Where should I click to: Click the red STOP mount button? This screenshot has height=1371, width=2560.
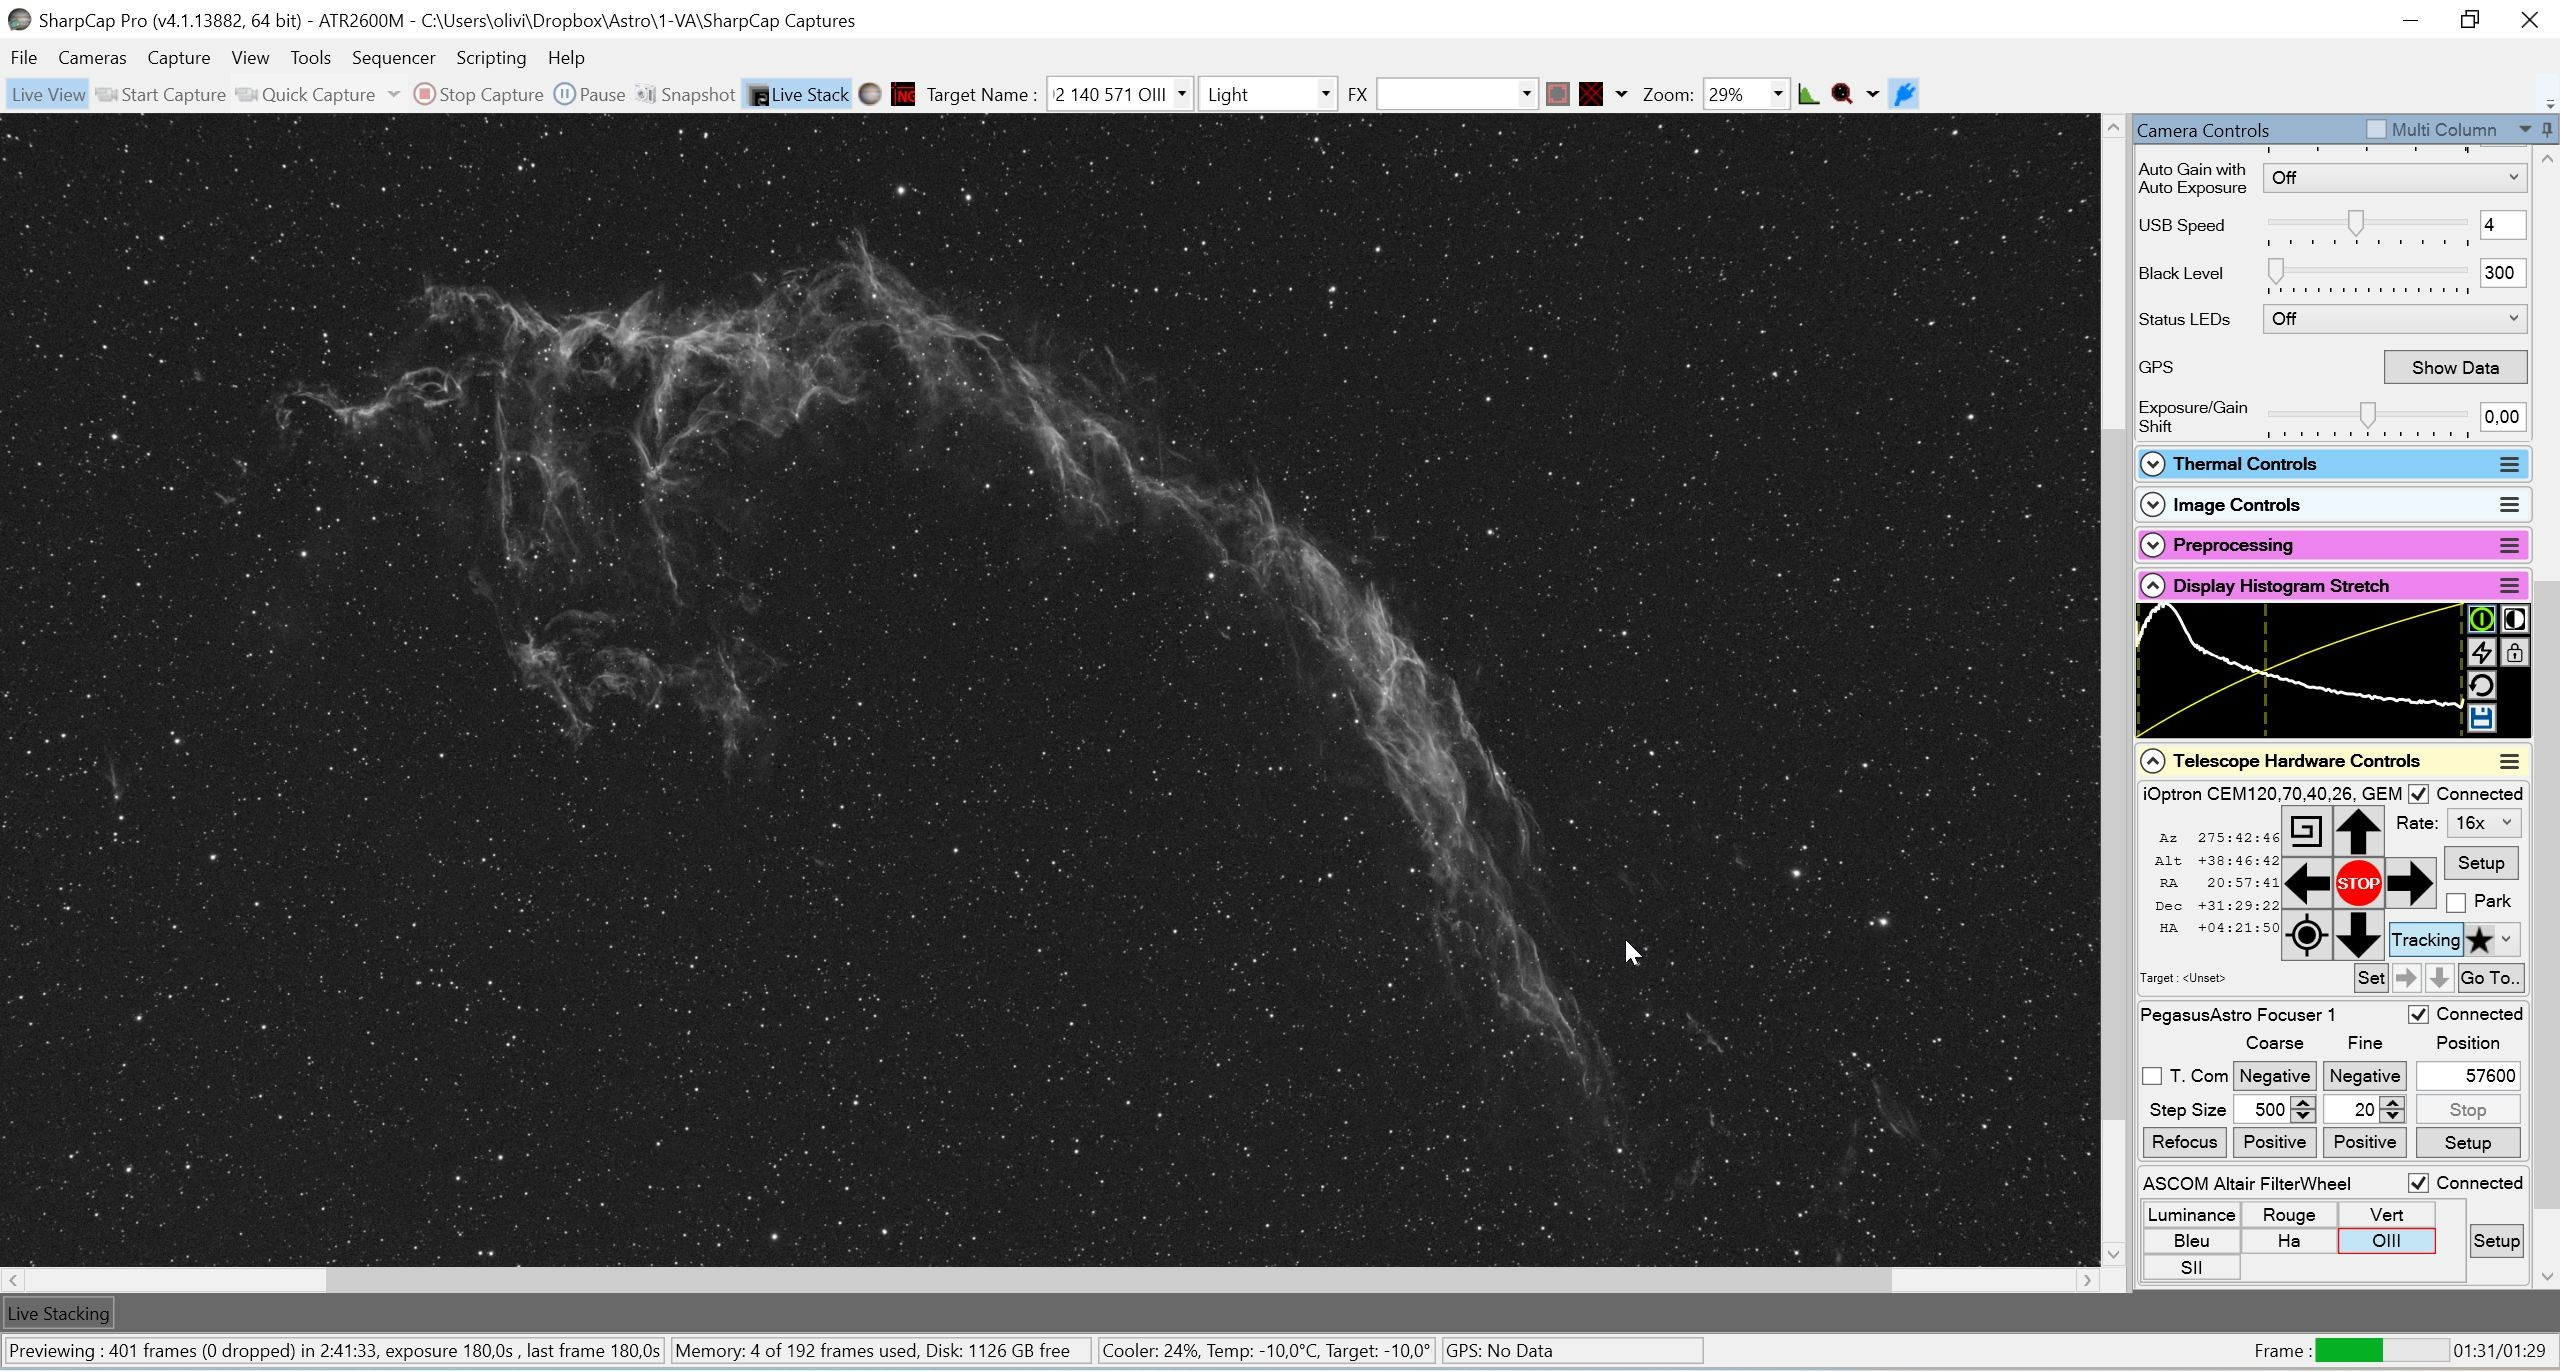[2358, 883]
